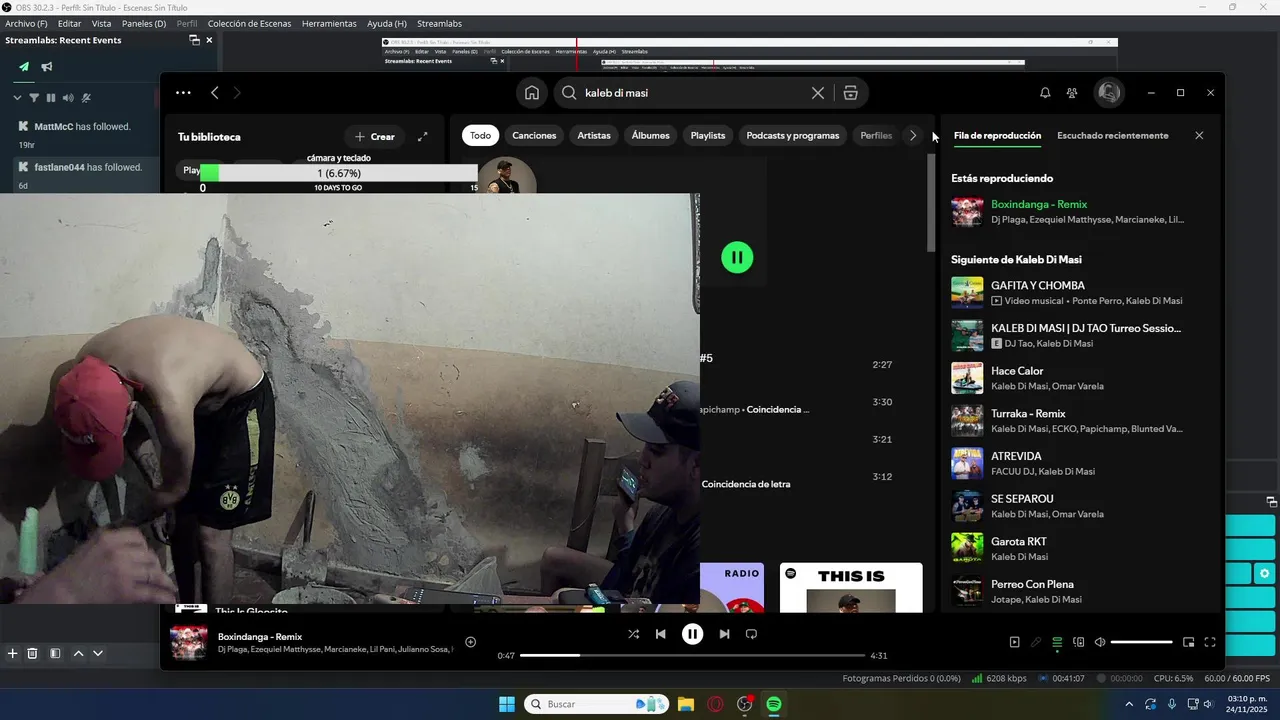Mute Spotify with the speaker icon

(1100, 642)
